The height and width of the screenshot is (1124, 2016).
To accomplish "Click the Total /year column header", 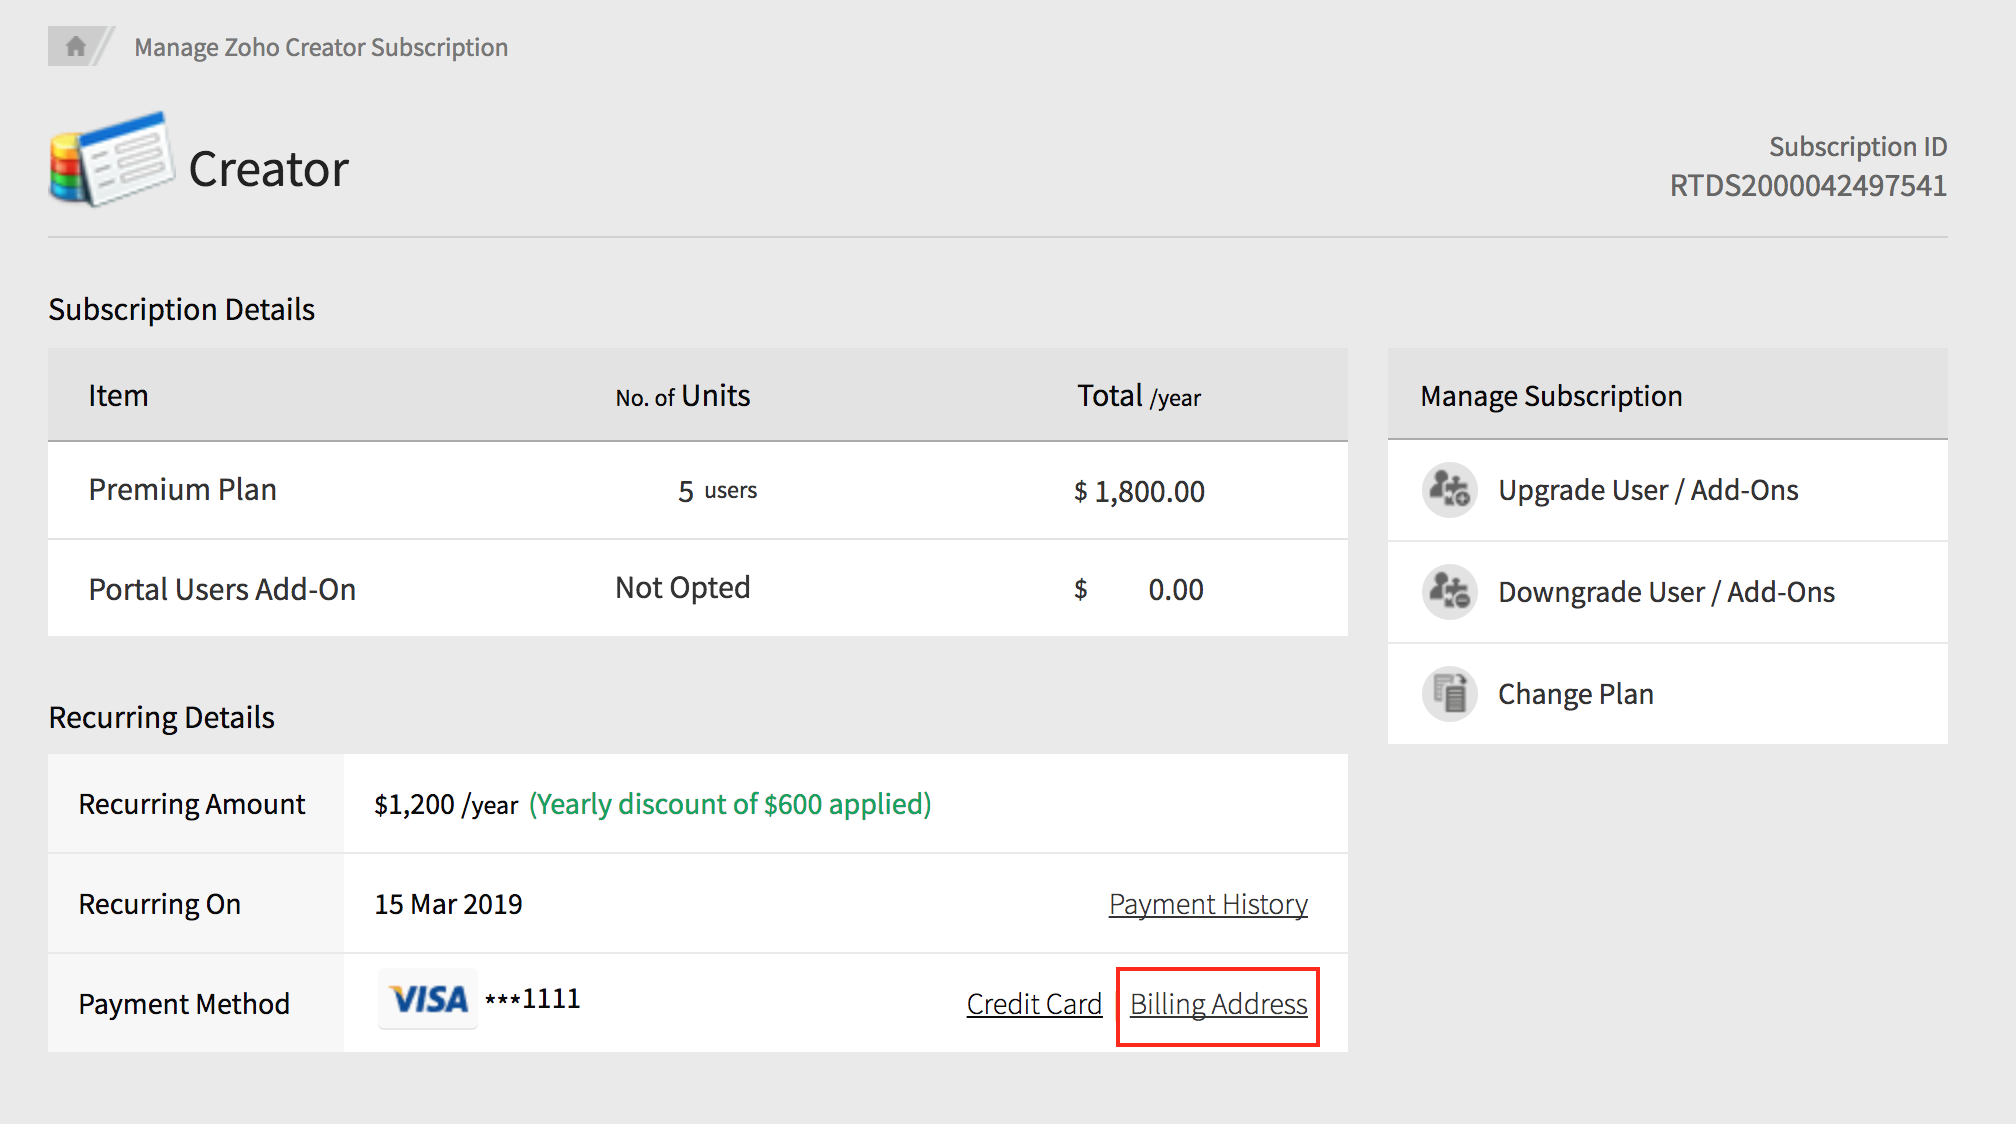I will [1139, 396].
